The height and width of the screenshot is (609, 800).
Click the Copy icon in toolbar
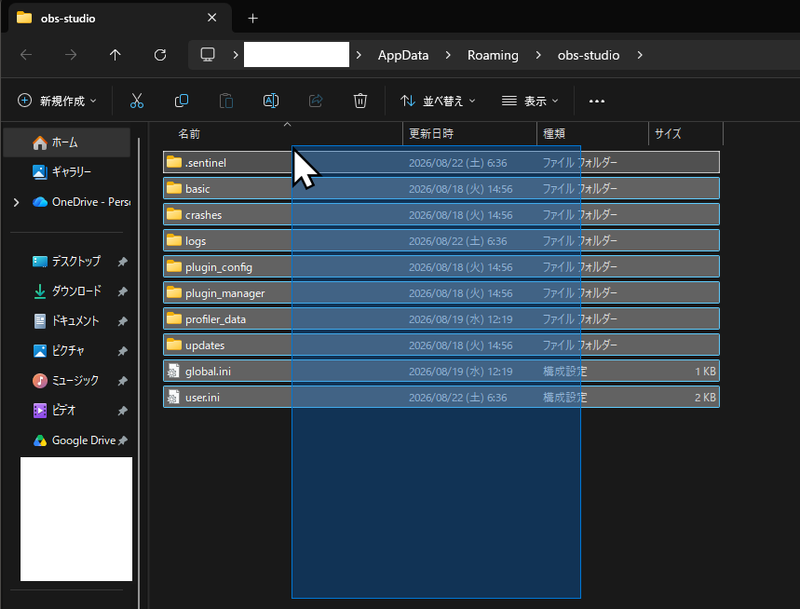pos(181,101)
